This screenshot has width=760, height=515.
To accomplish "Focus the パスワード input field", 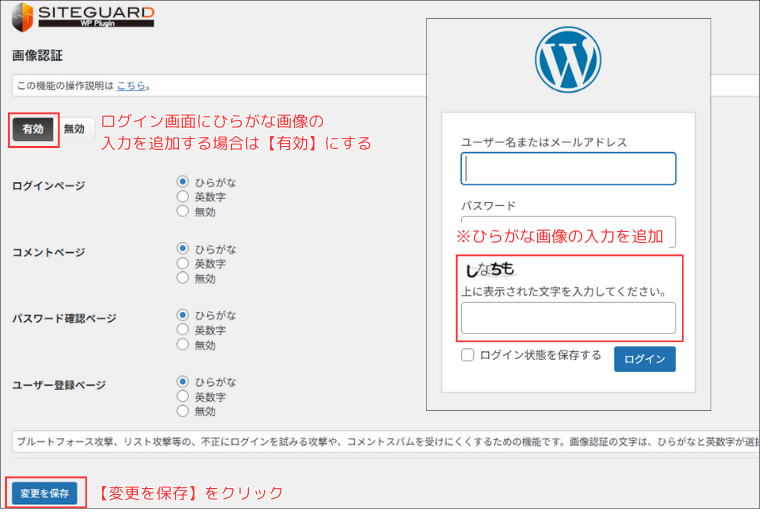I will [x=568, y=232].
